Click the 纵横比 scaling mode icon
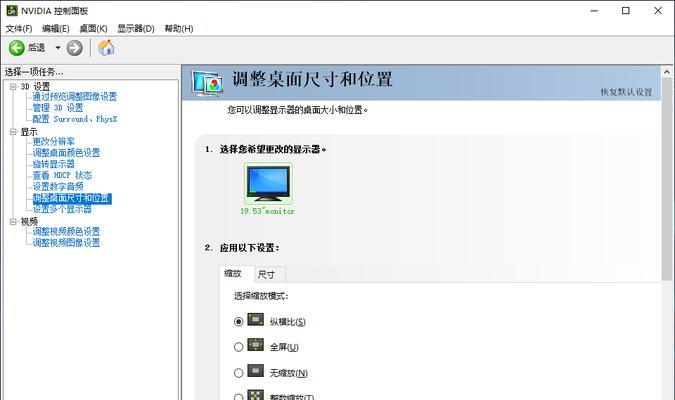Viewport: 675px width, 400px height. pos(255,319)
